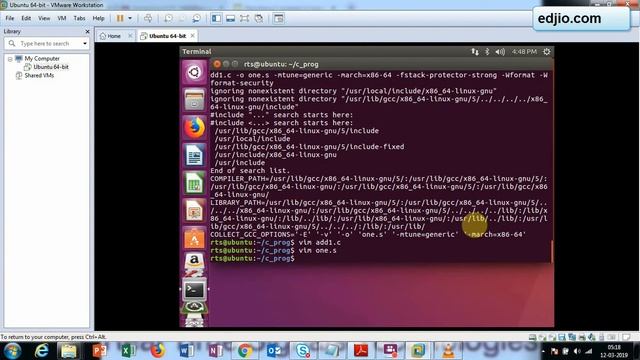Image resolution: width=640 pixels, height=360 pixels.
Task: Open LibreOffice Calc from the launcher
Action: 194,183
